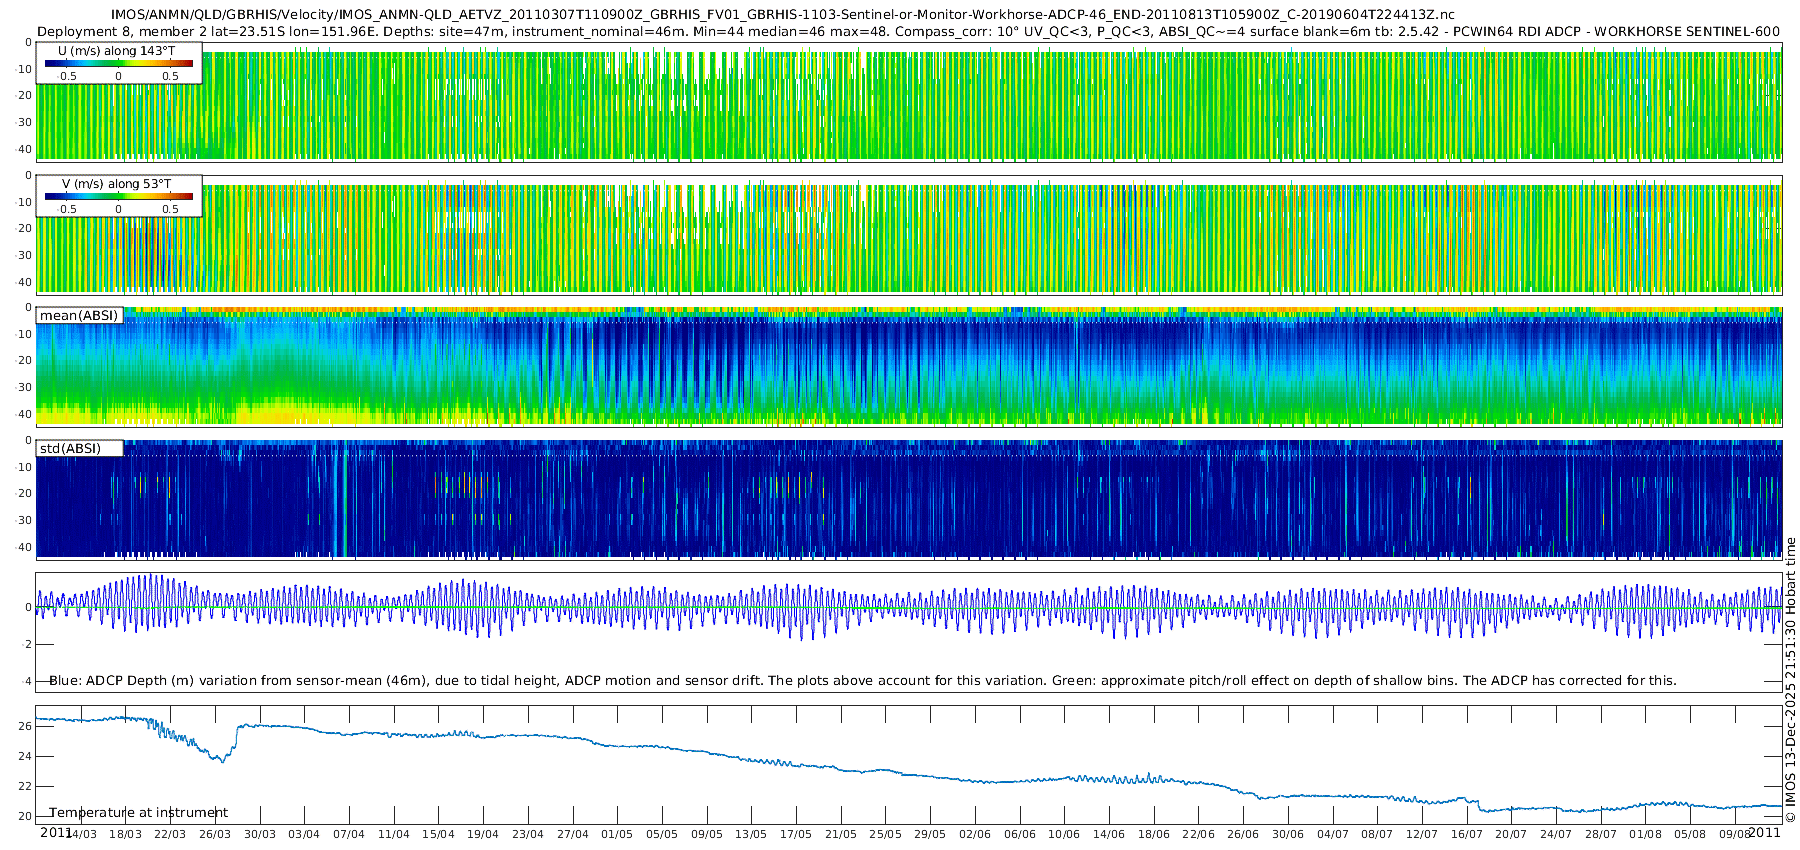
Task: Click the Deployment 8 metadata line
Action: [908, 31]
